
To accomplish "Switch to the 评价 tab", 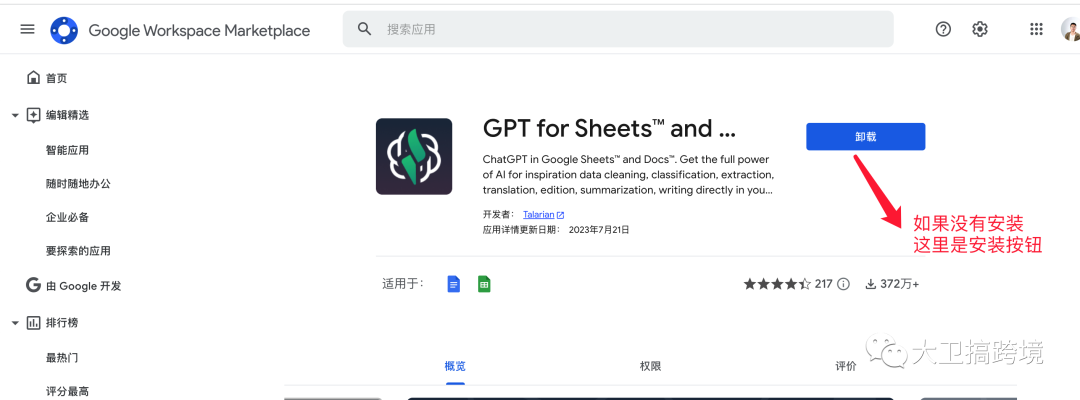I will click(x=846, y=366).
